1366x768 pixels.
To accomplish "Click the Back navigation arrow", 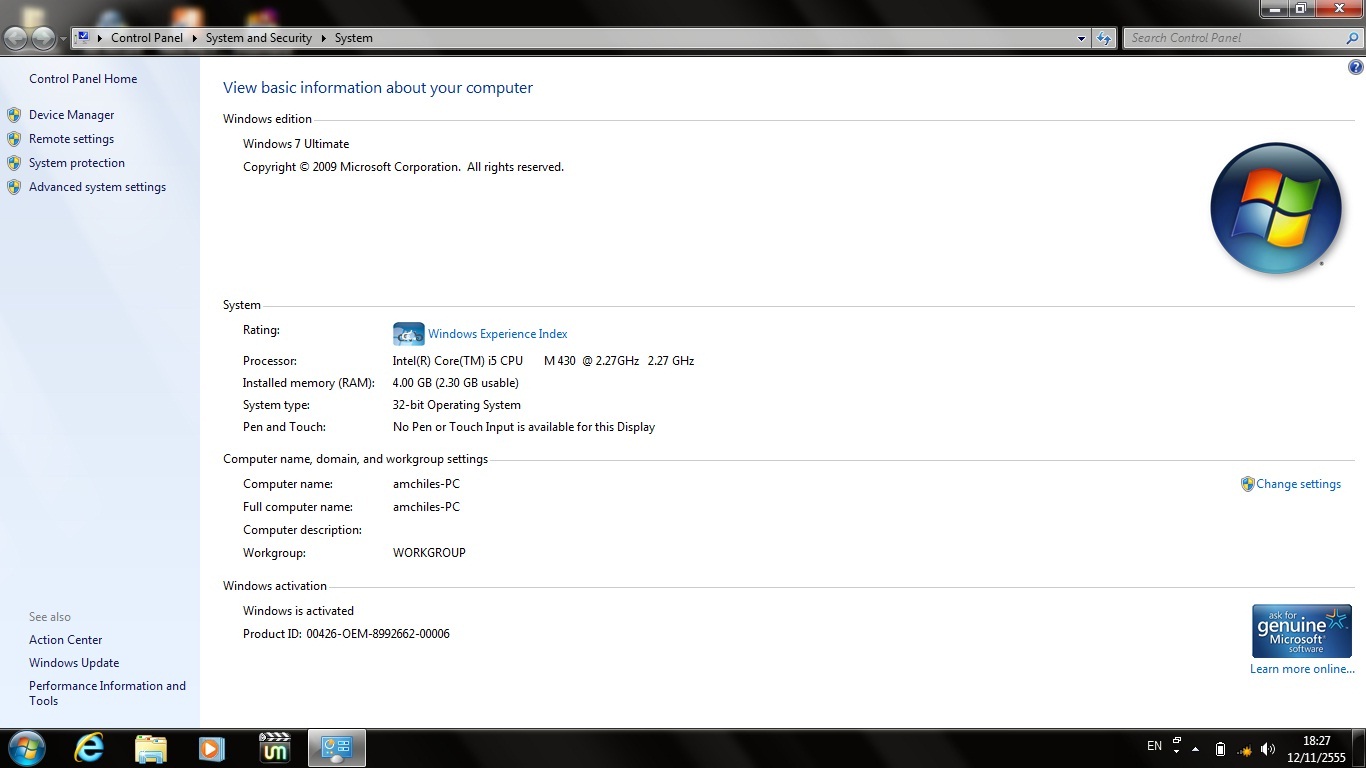I will pos(16,38).
